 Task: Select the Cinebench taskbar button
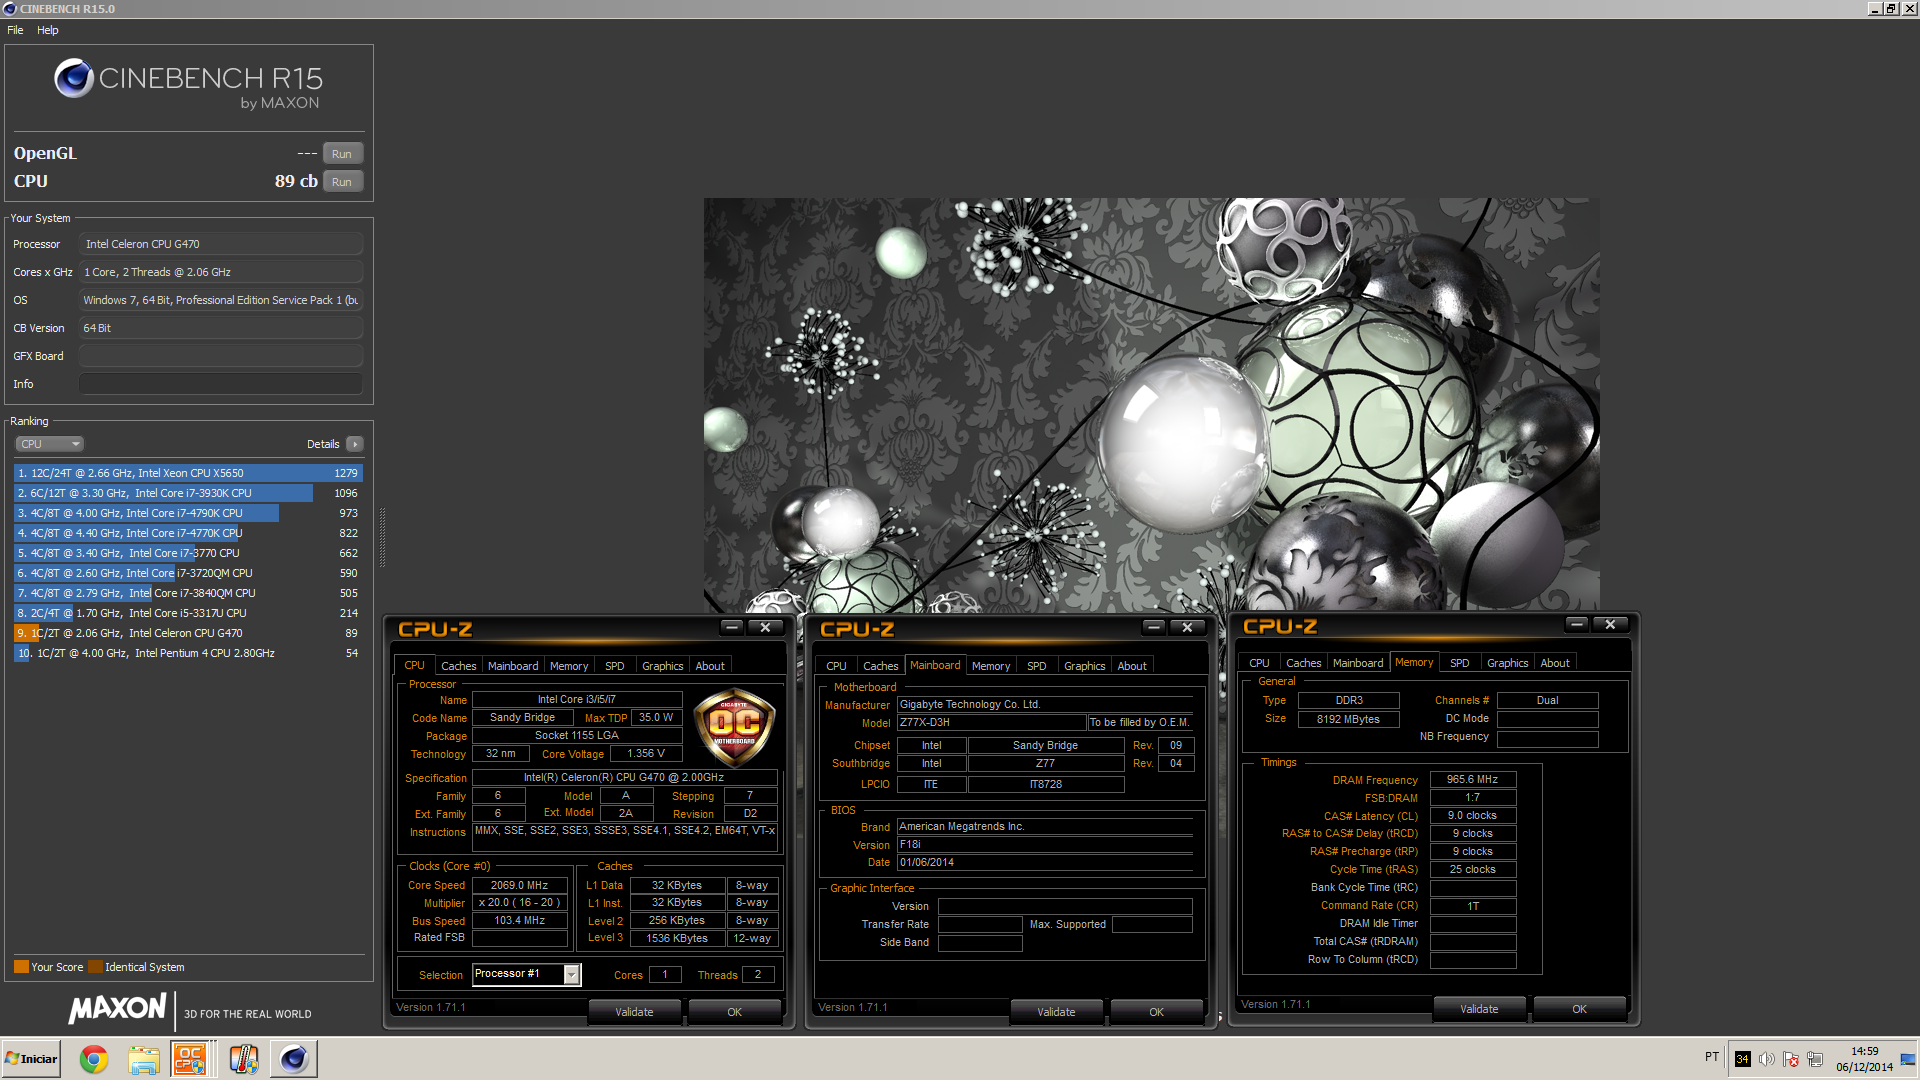coord(294,1059)
